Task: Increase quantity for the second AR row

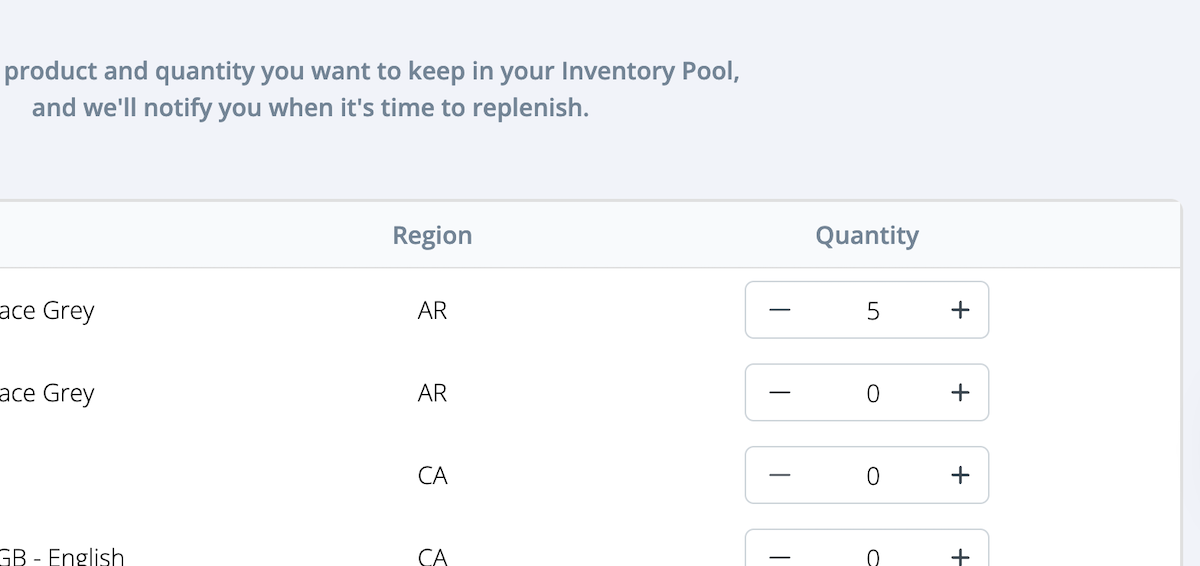Action: pyautogui.click(x=960, y=393)
